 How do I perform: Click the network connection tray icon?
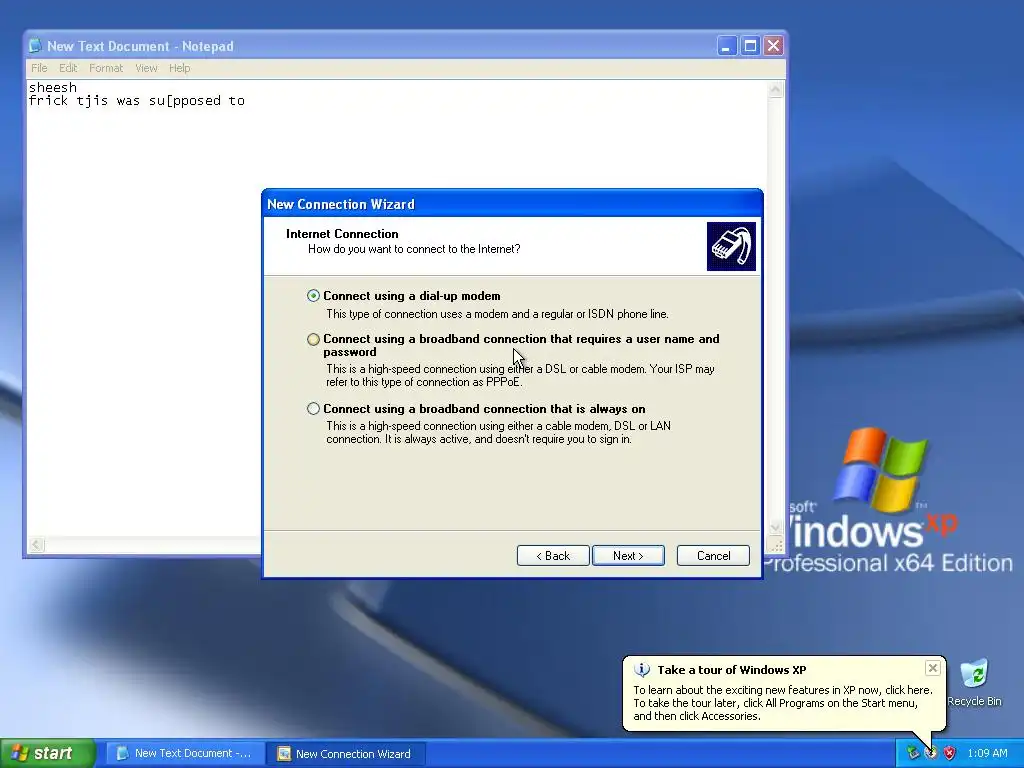(x=912, y=754)
